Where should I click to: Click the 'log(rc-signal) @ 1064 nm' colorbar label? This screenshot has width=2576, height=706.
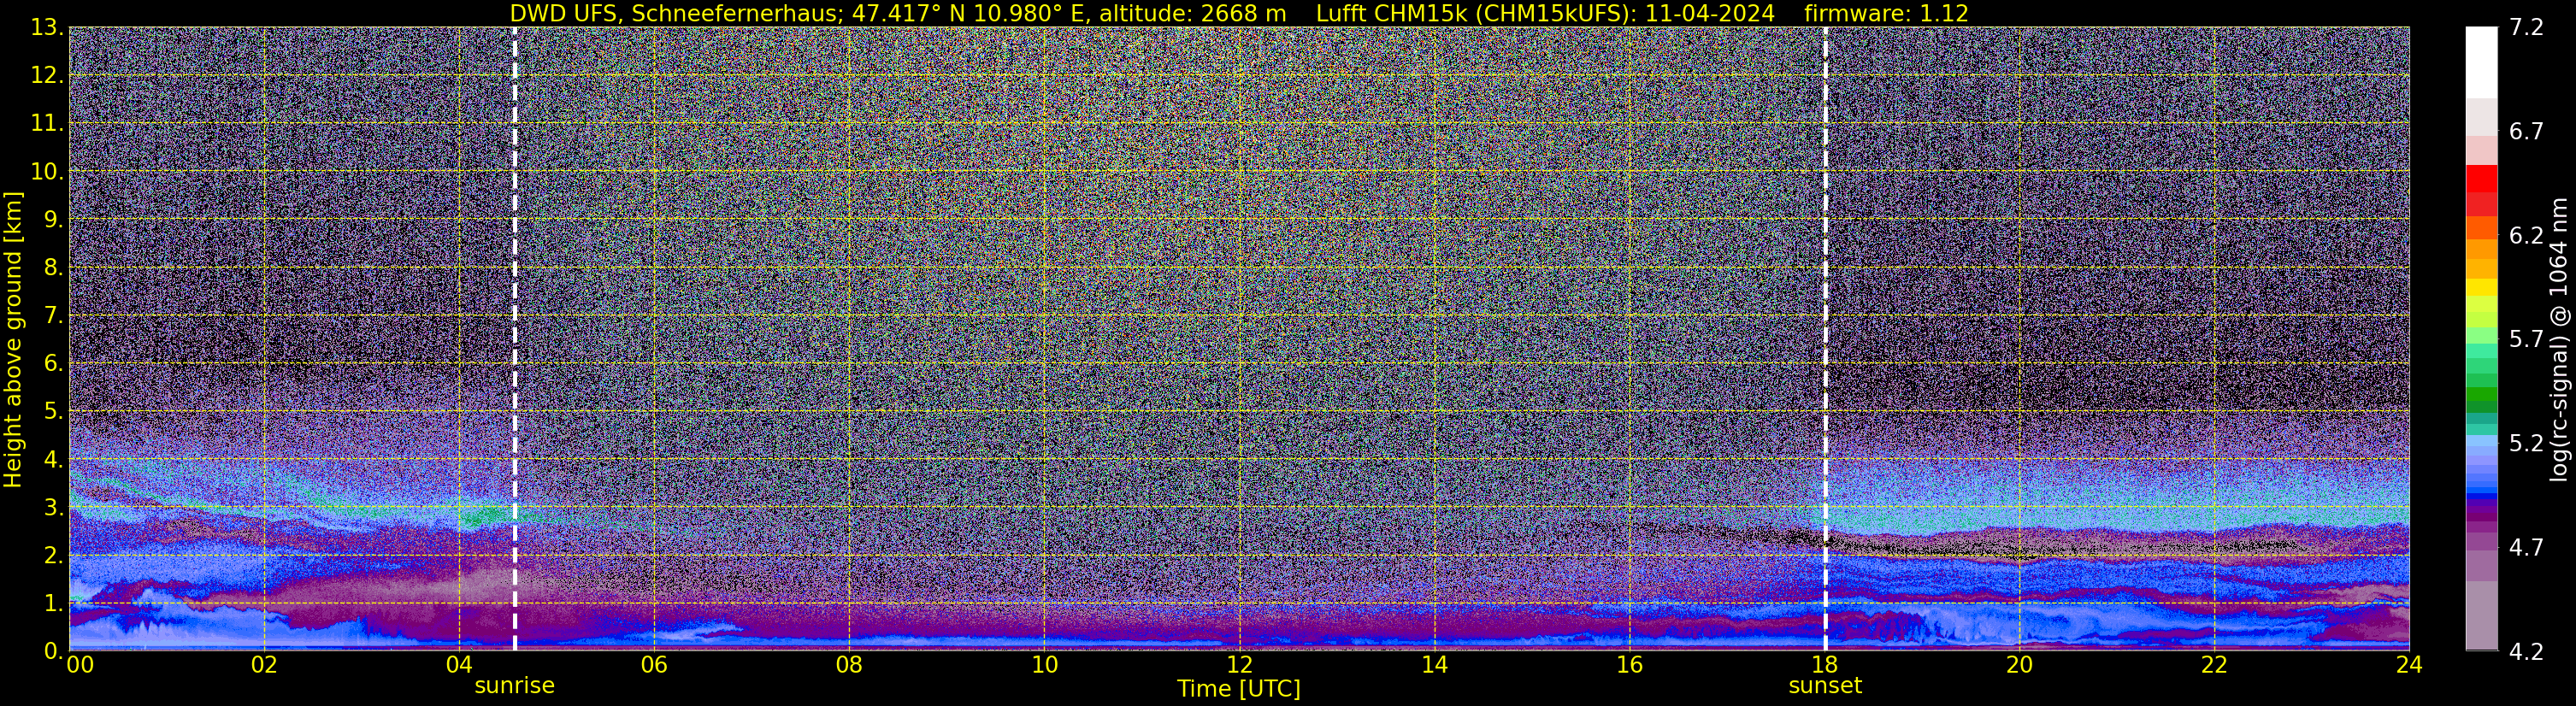2558,339
